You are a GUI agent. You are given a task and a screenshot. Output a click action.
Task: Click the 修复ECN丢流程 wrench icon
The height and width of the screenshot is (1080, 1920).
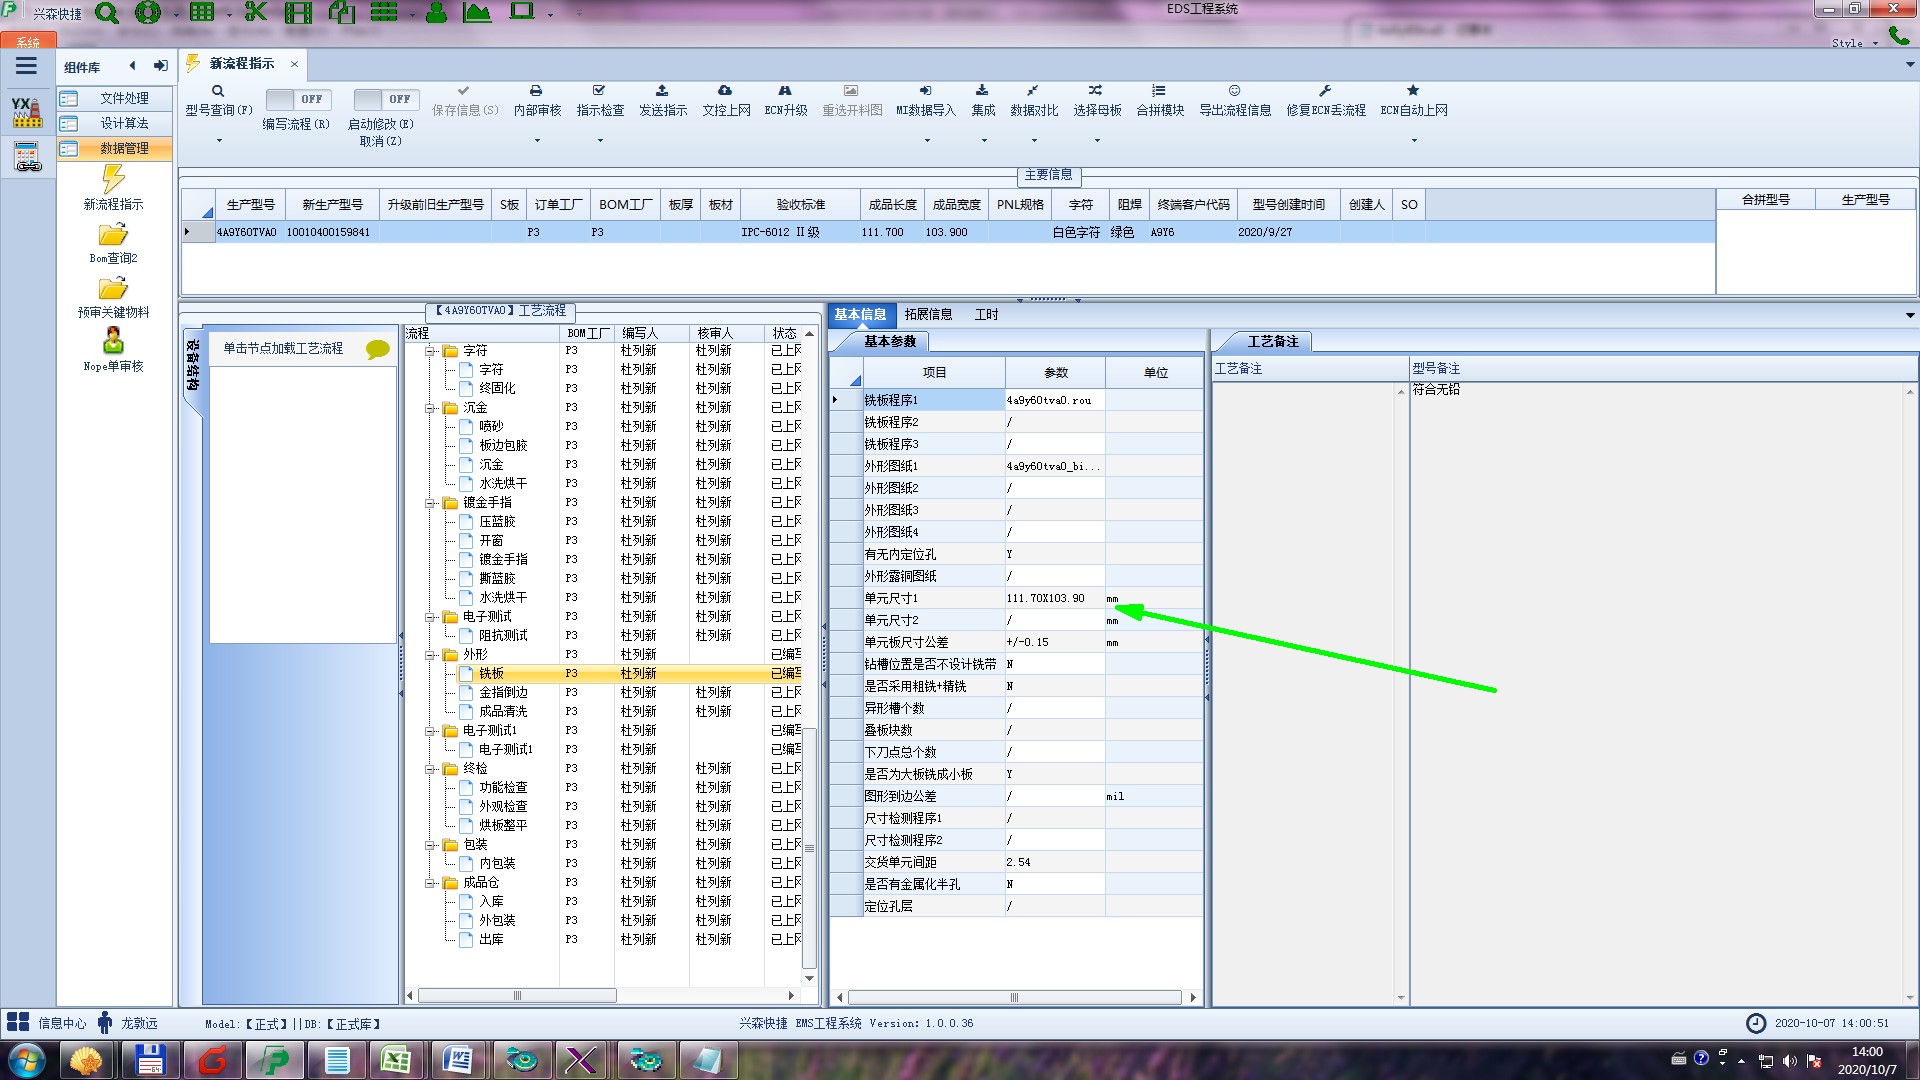coord(1325,91)
